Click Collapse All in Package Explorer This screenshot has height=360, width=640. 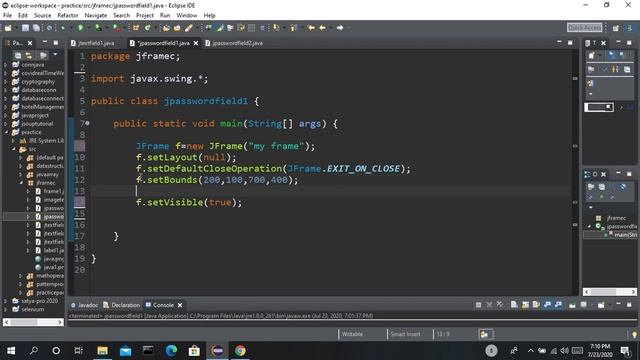[x=18, y=55]
